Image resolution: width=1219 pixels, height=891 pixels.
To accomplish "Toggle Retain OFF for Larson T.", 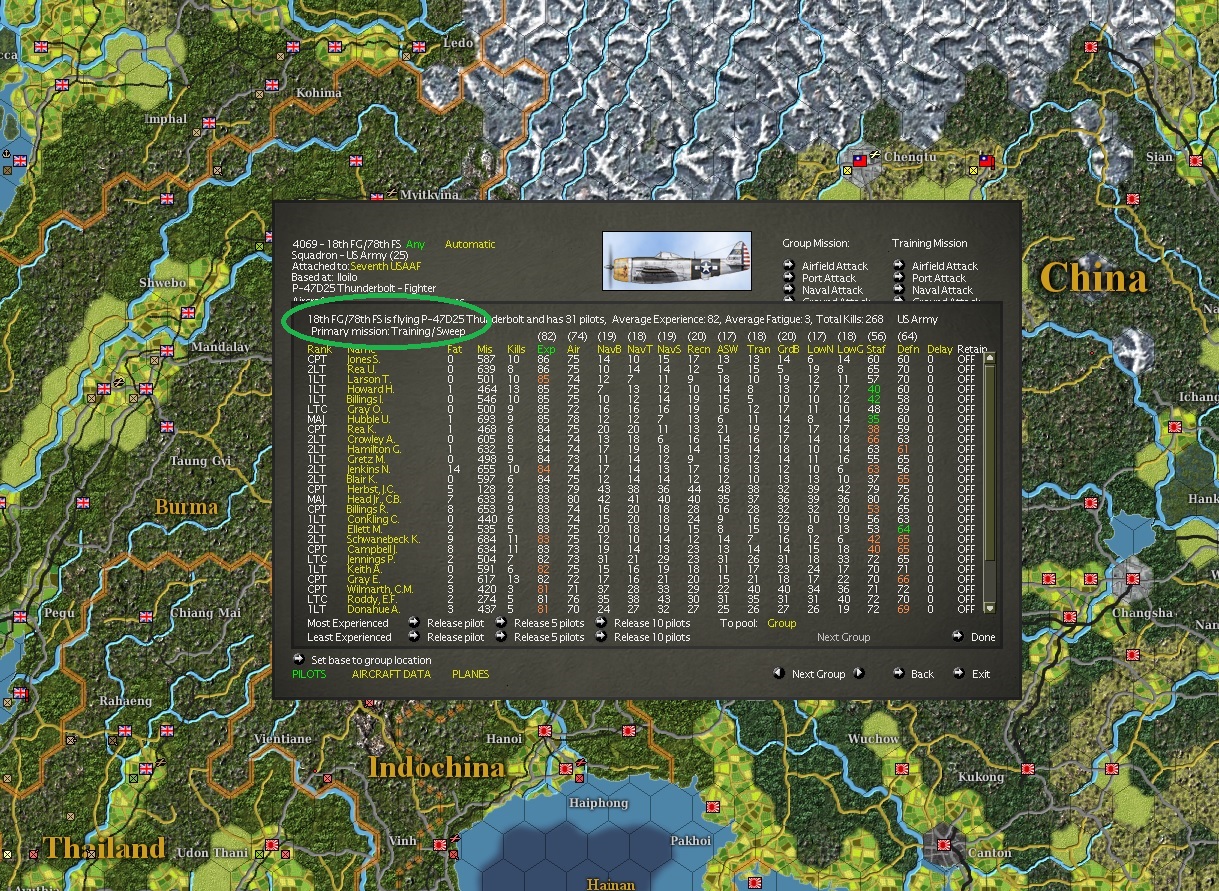I will click(x=965, y=379).
